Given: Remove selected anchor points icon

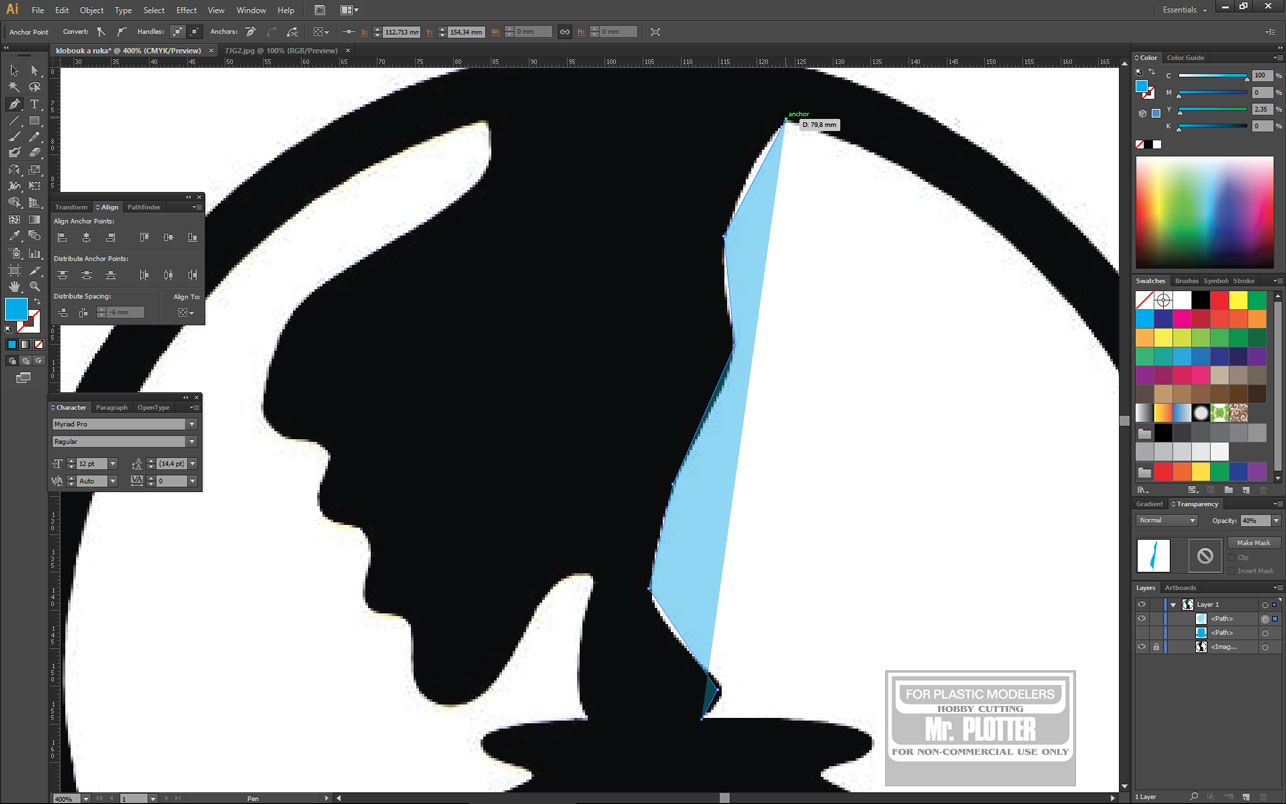Looking at the screenshot, I should click(250, 32).
